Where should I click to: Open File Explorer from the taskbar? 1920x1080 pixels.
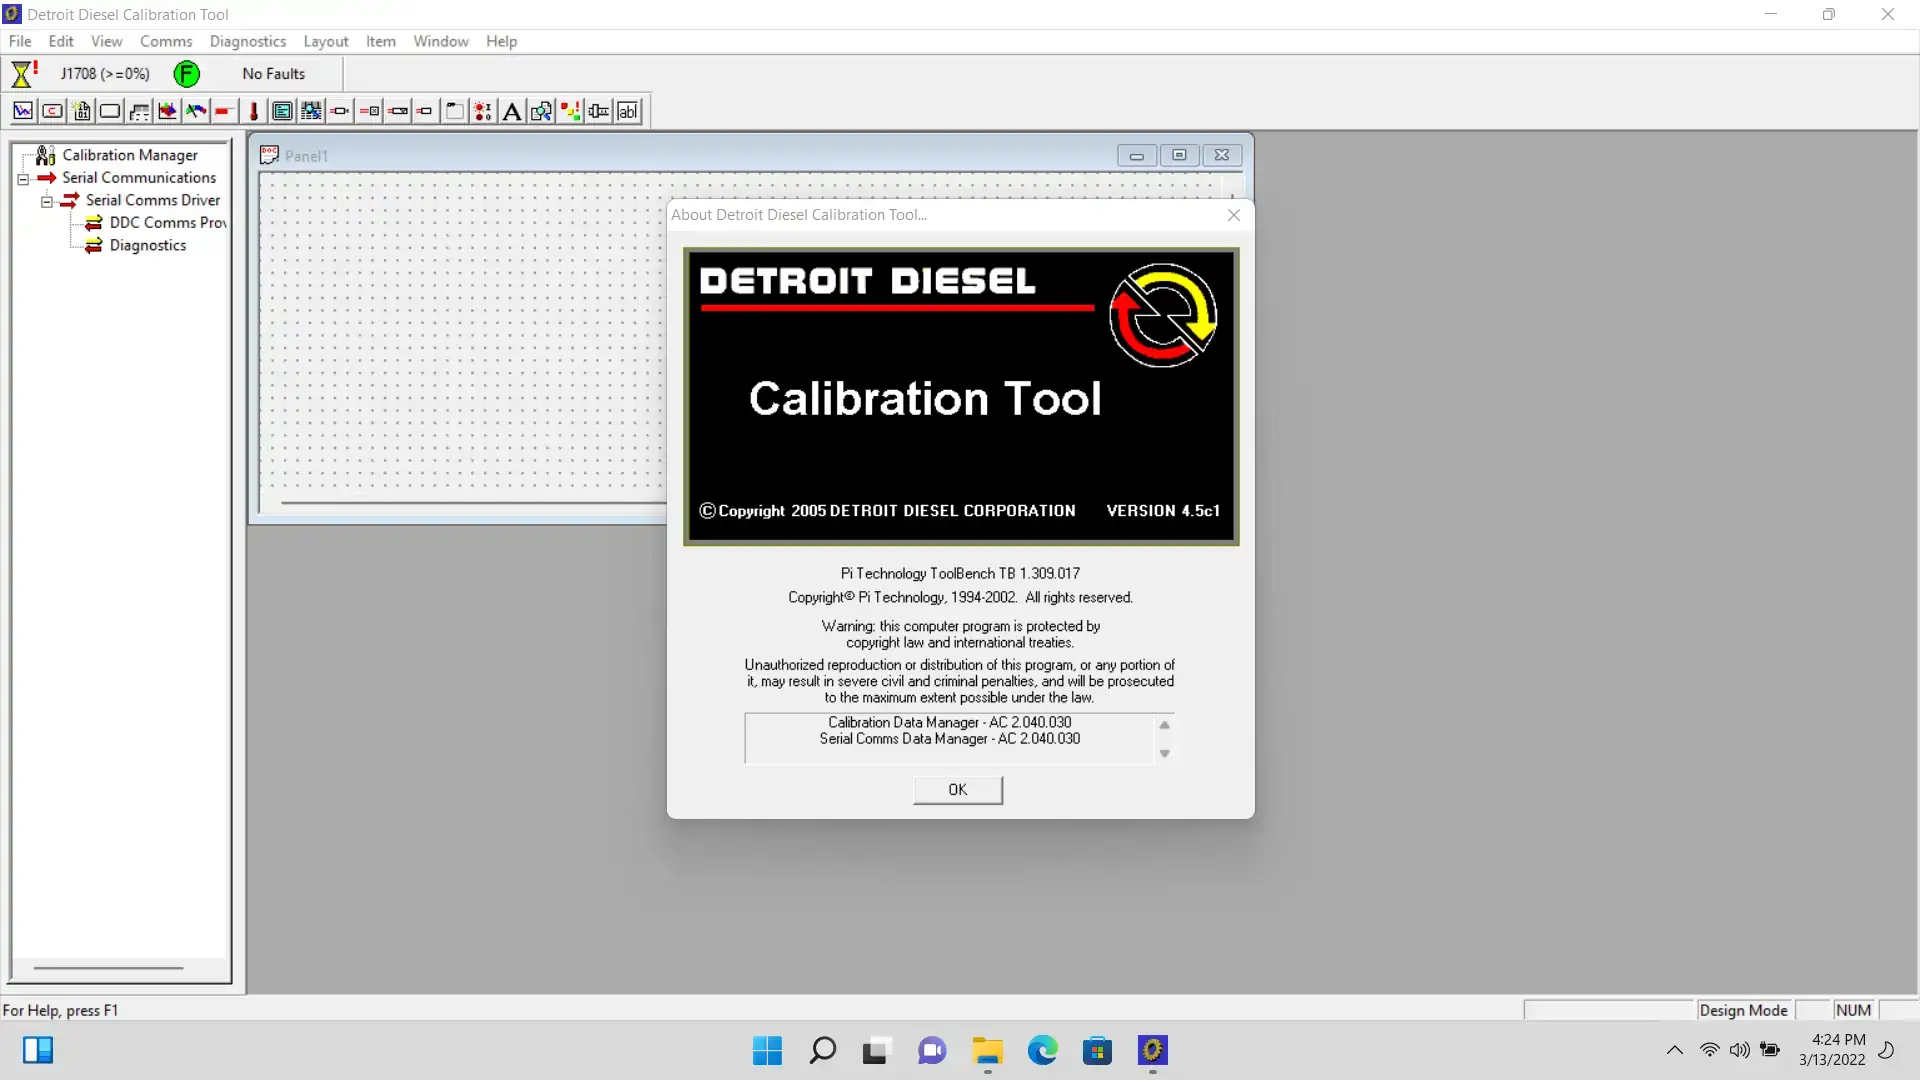(987, 1051)
